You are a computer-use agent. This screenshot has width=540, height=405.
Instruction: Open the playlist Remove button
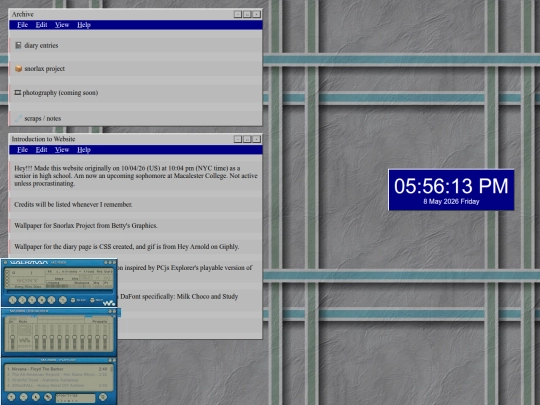point(24,397)
